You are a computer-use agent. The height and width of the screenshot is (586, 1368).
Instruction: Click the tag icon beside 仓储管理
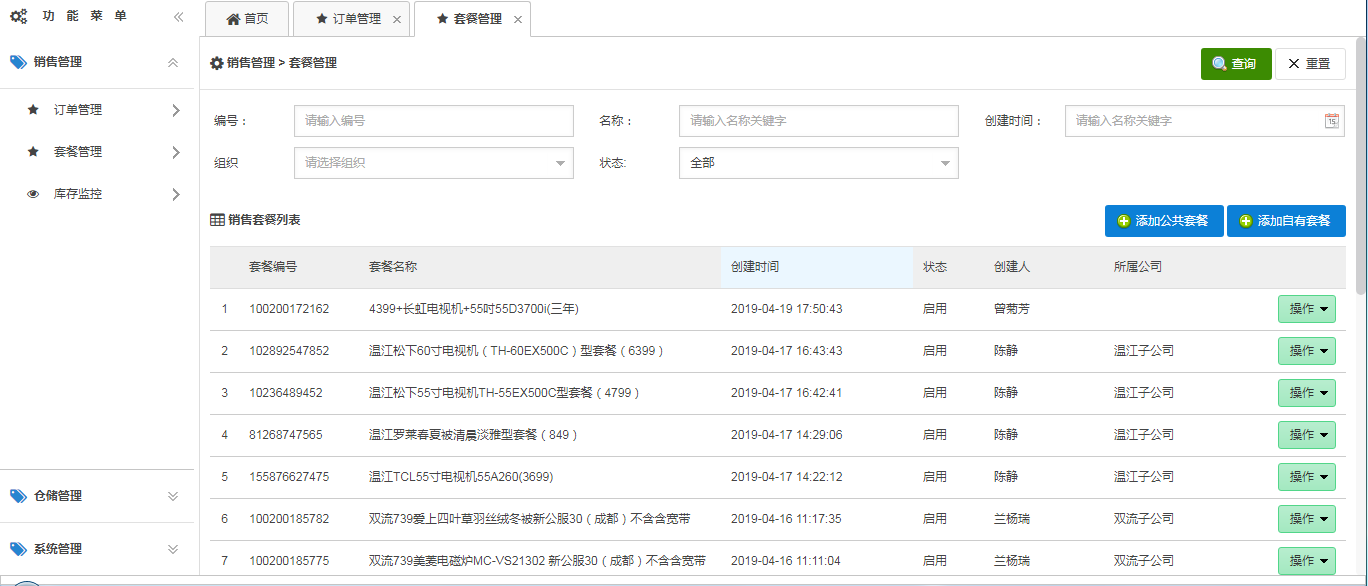[x=18, y=496]
